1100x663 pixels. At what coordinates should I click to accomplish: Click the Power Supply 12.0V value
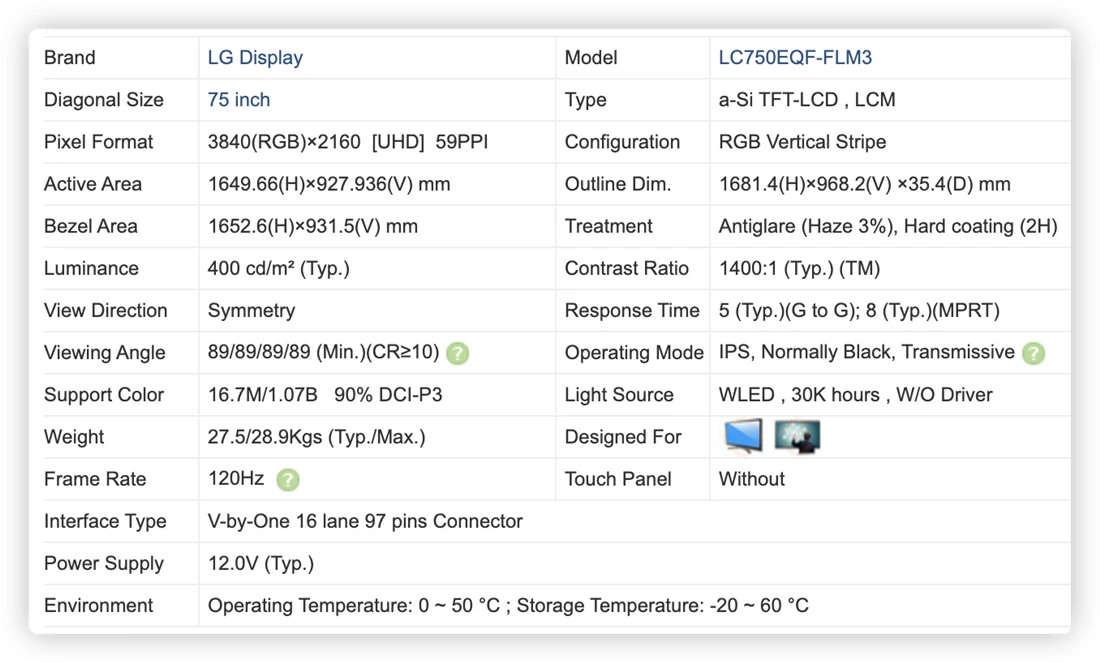[261, 563]
